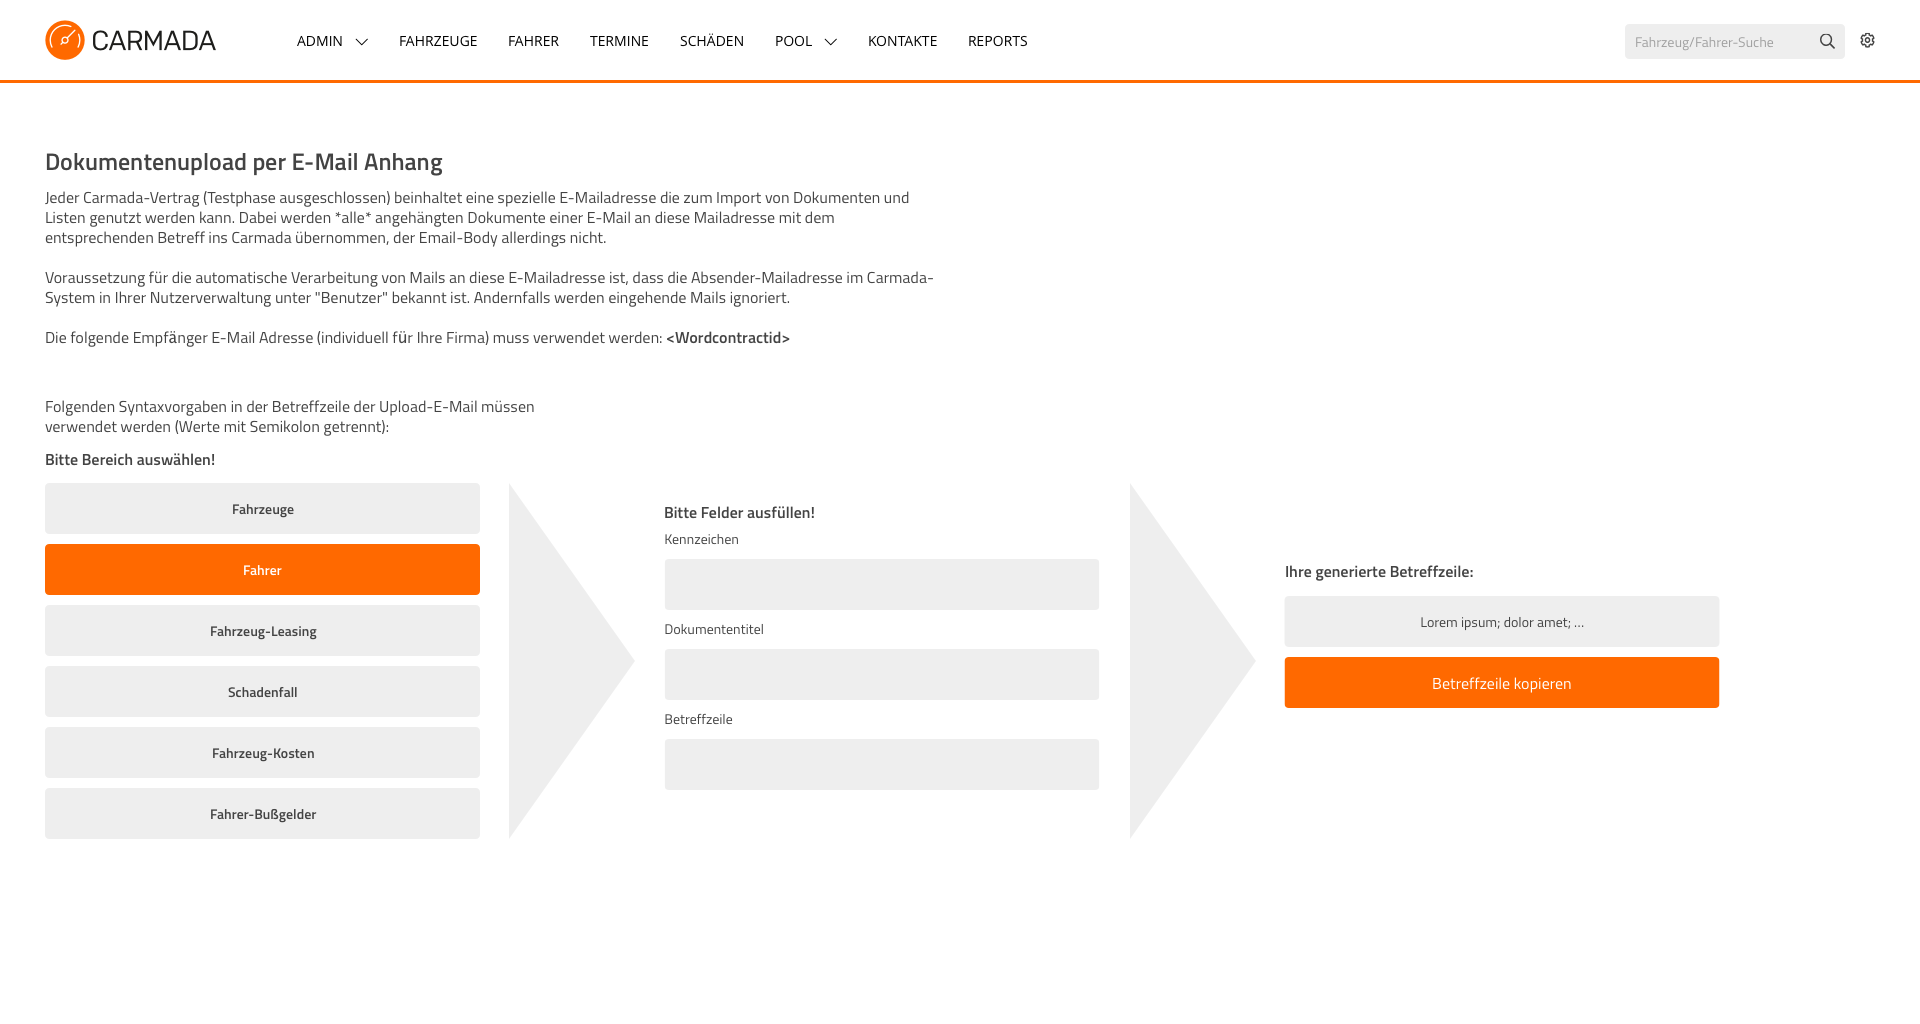
Task: Select the orange Fahrer area button
Action: [x=262, y=570]
